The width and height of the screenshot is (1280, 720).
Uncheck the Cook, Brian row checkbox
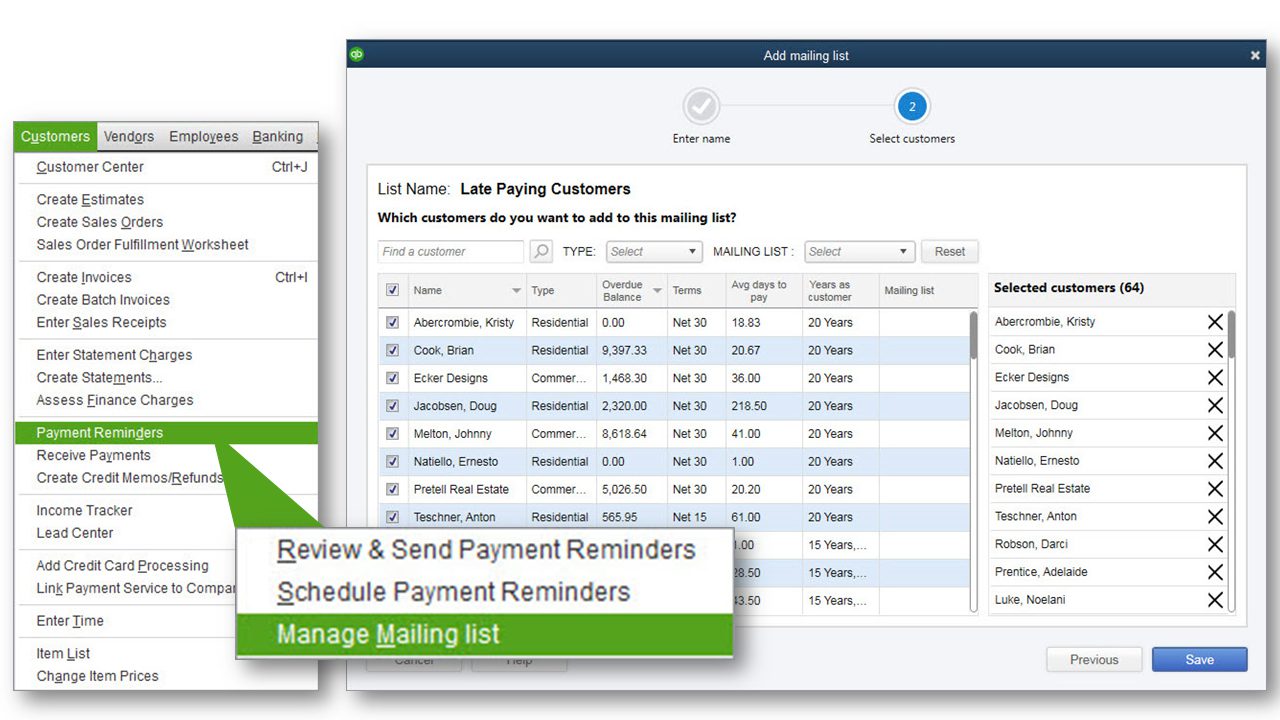(x=392, y=350)
